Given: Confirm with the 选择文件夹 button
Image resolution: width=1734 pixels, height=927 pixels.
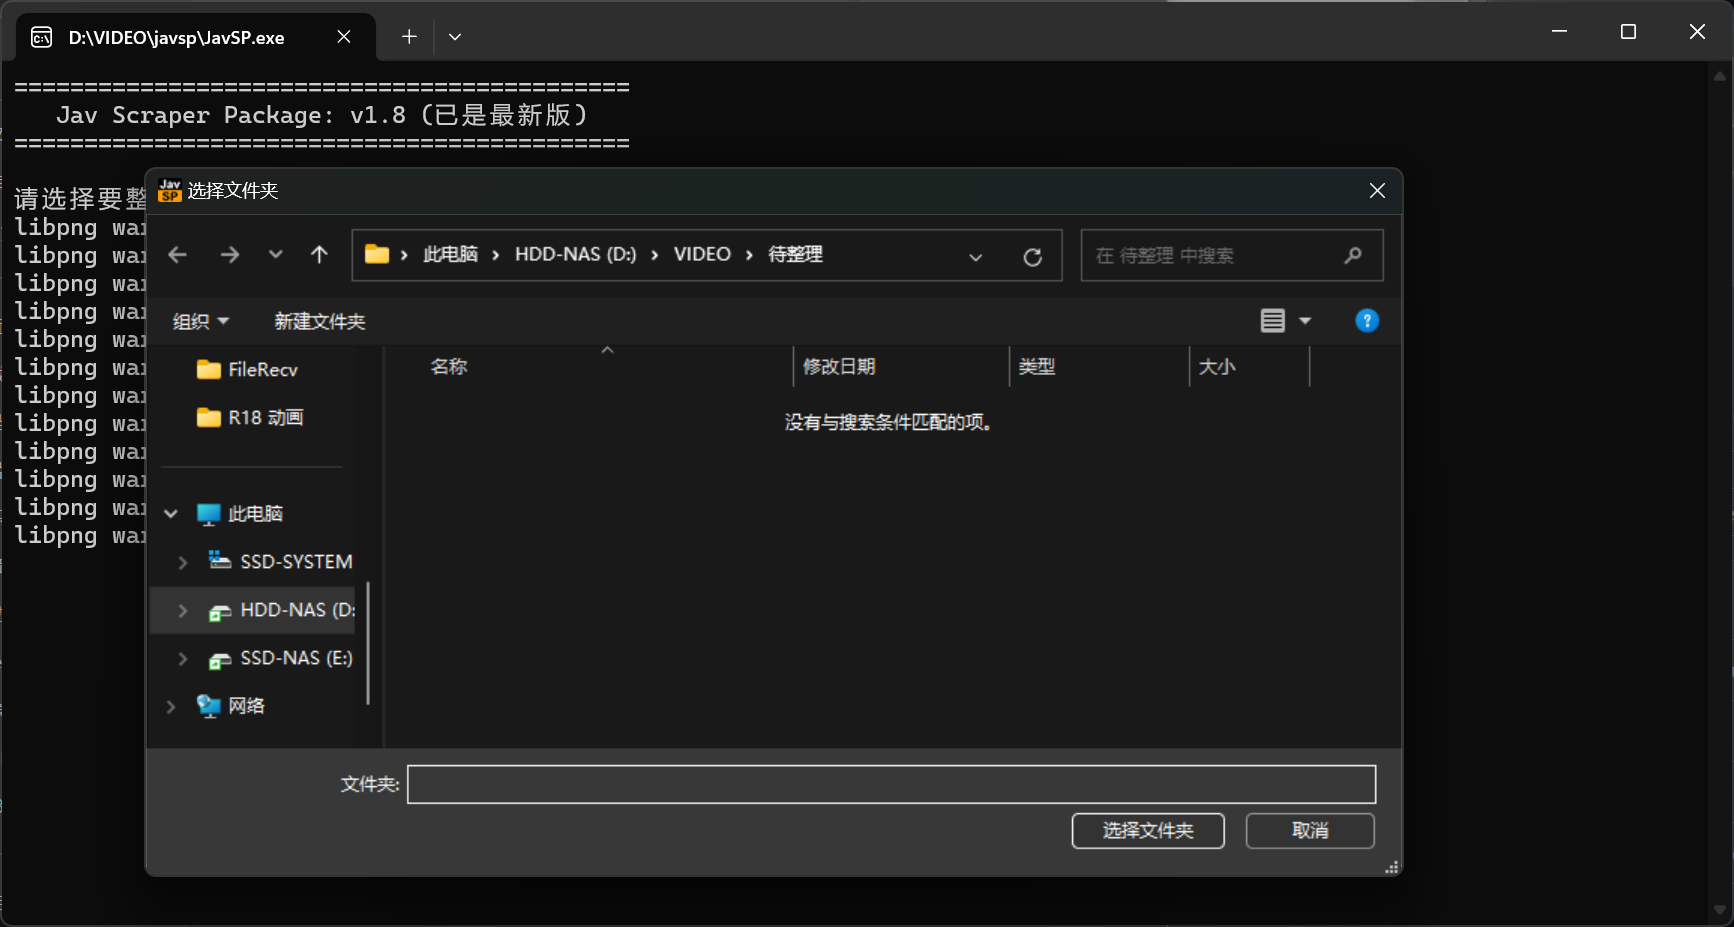Looking at the screenshot, I should coord(1147,831).
